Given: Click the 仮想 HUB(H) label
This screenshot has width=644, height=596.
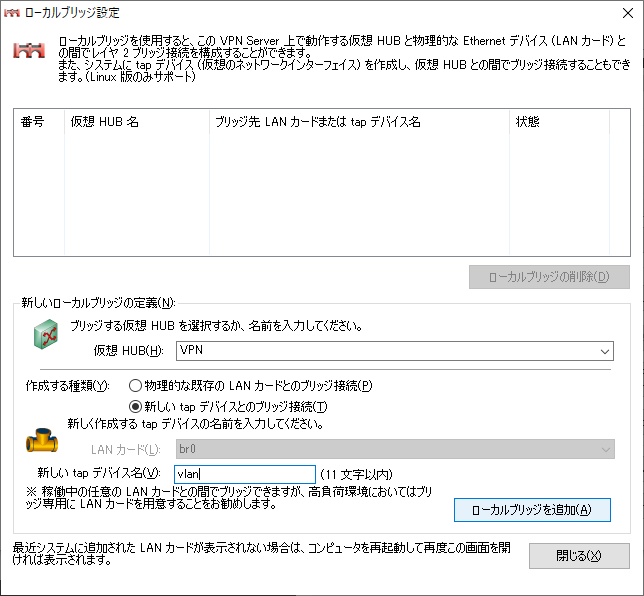Looking at the screenshot, I should coord(129,351).
